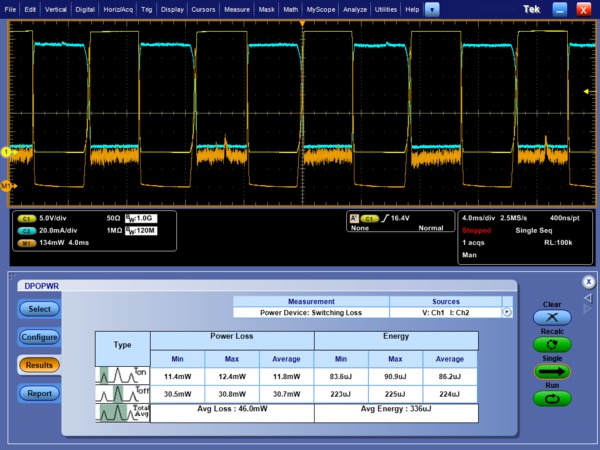
Task: Select the C2 channel badge
Action: 26,229
